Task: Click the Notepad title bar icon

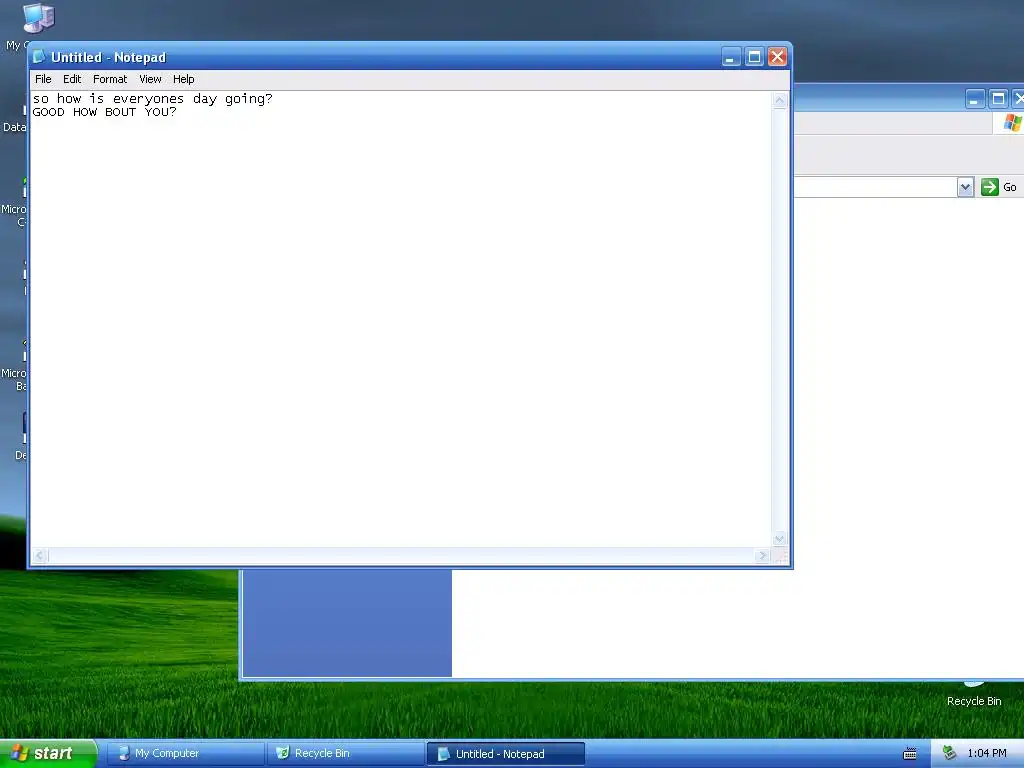Action: coord(39,57)
